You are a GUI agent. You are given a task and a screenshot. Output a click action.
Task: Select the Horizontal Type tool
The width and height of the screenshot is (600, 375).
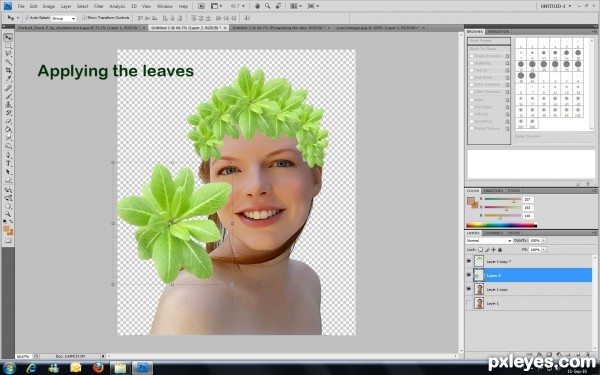pyautogui.click(x=8, y=164)
